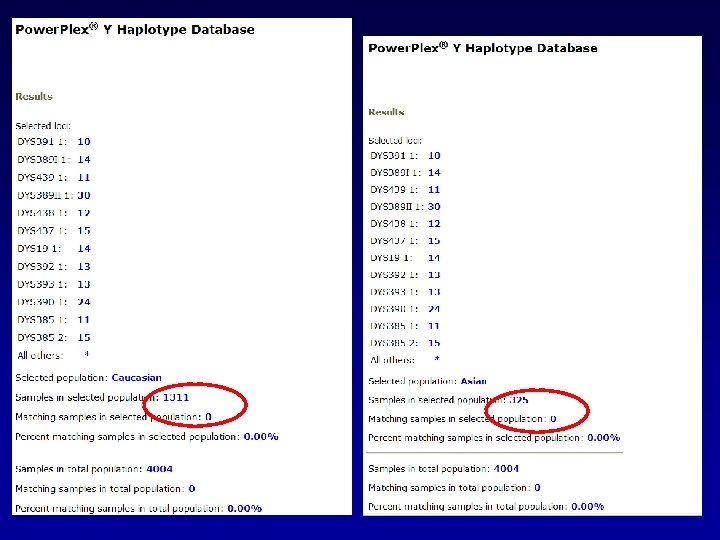Image resolution: width=720 pixels, height=540 pixels.
Task: Select the DYS439 value 11 in the Caucasian panel
Action: click(x=84, y=177)
